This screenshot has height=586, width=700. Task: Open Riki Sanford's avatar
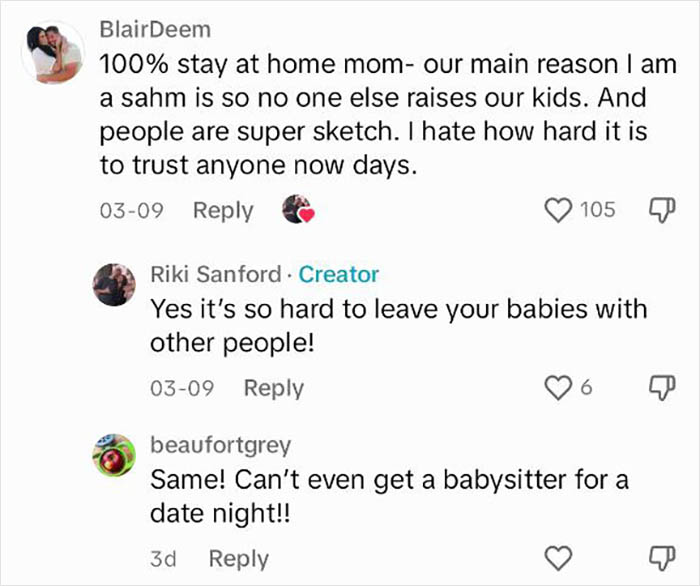coord(115,285)
